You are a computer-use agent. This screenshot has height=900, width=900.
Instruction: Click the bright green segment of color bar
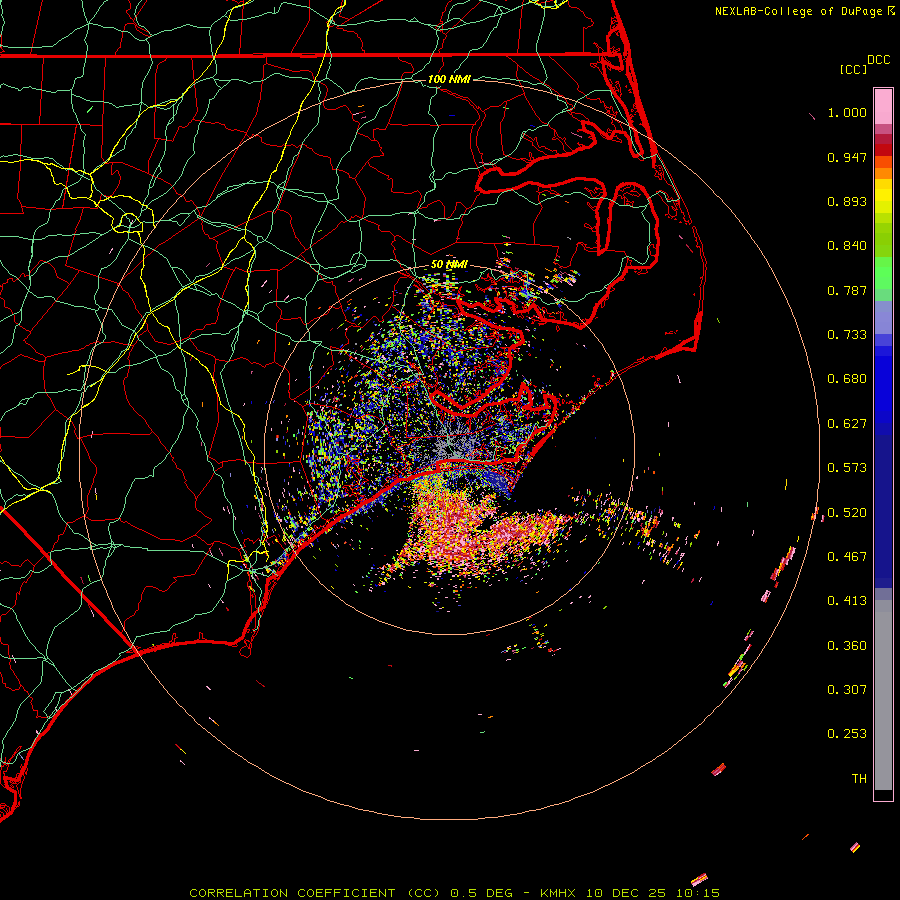[883, 273]
